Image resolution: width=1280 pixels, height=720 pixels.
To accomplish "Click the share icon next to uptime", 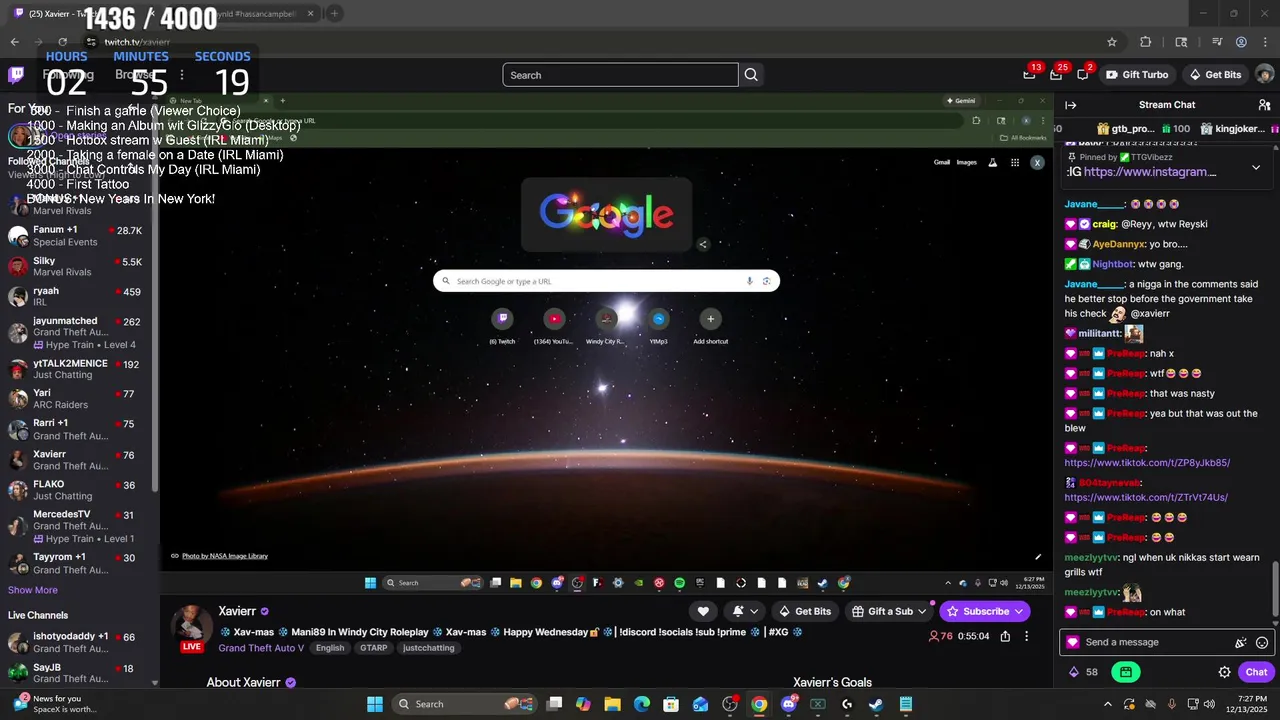I will coord(1005,636).
